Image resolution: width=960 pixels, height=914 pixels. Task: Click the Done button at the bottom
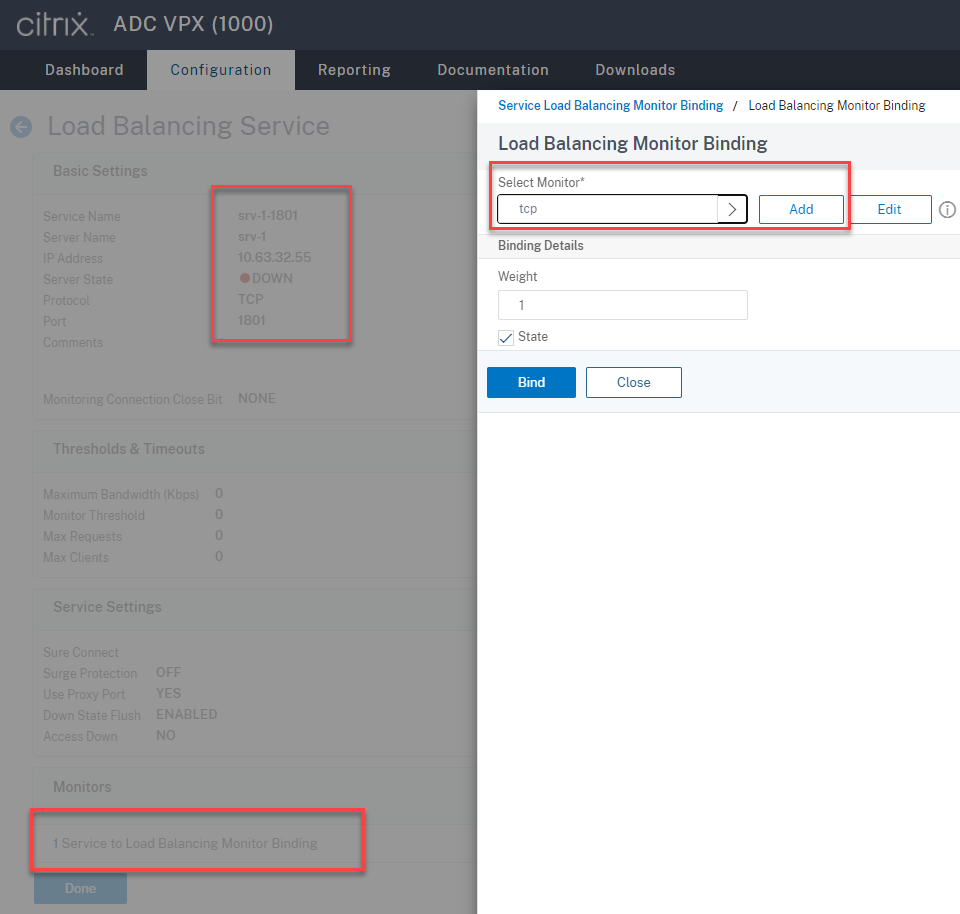80,888
